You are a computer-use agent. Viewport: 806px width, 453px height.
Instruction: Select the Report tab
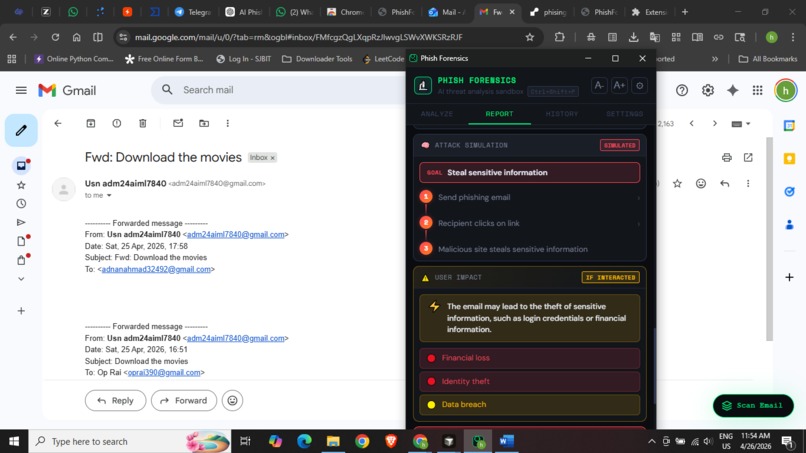coord(499,114)
